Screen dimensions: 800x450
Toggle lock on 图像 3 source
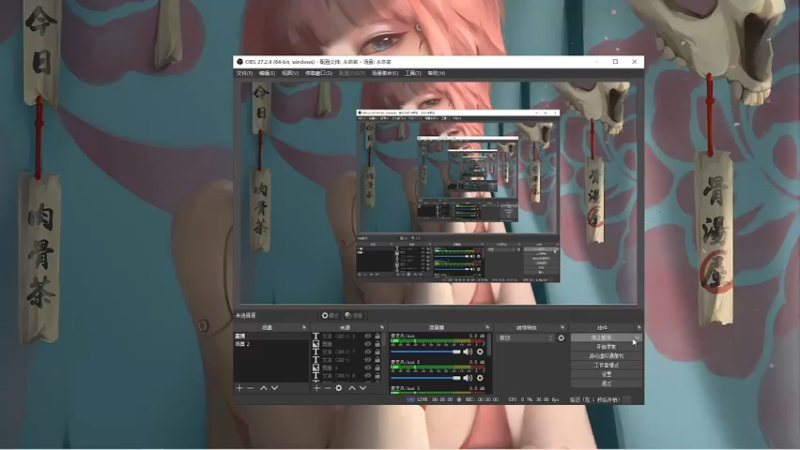point(378,368)
